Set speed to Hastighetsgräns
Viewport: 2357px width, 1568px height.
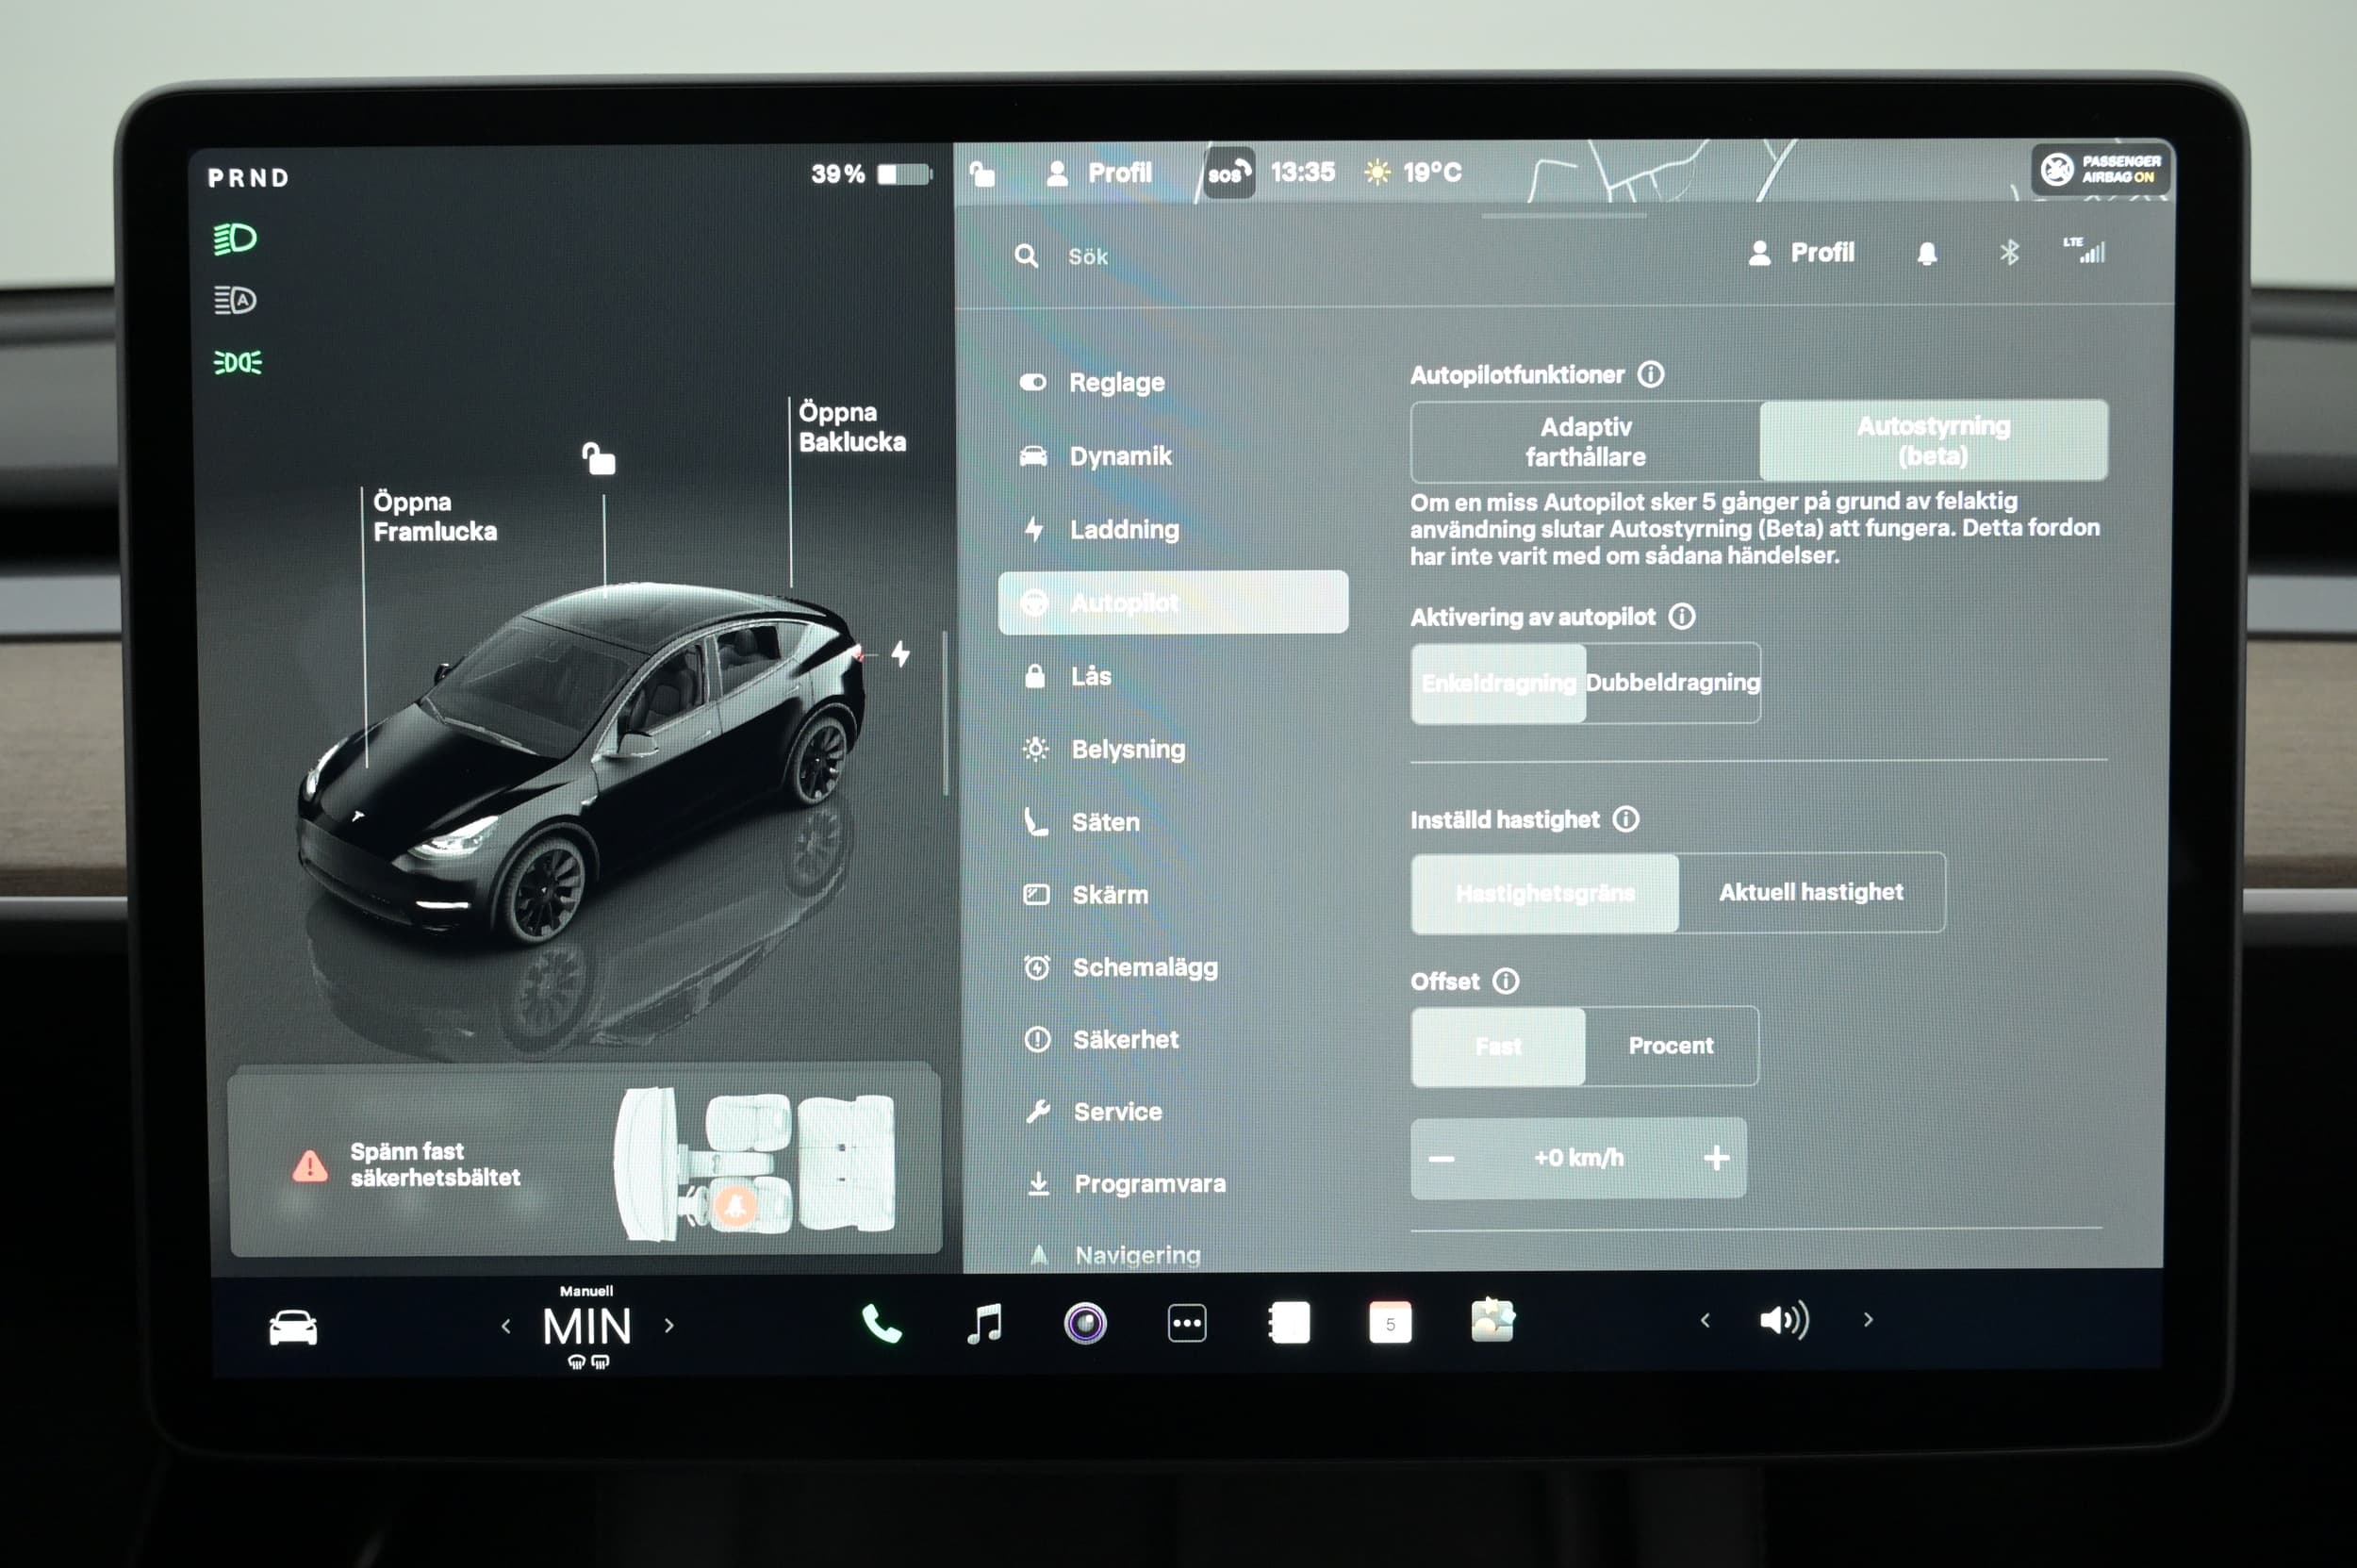pos(1545,893)
